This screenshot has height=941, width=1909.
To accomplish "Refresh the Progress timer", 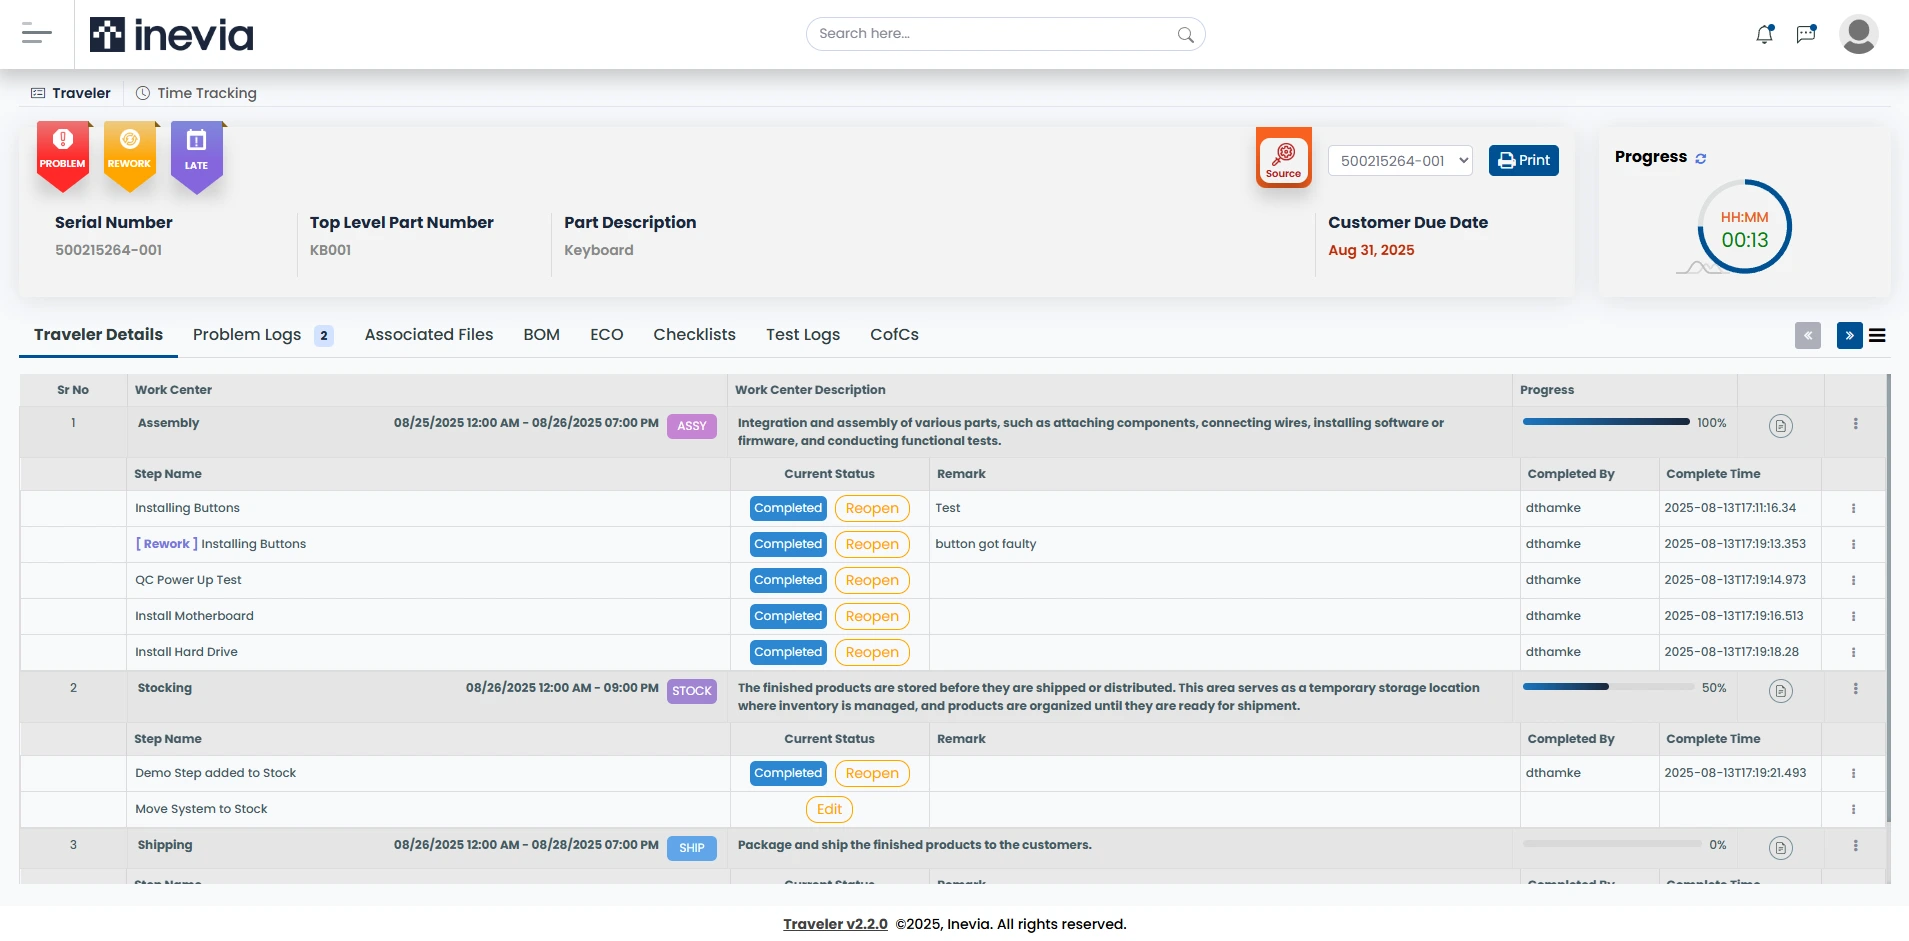I will (1701, 158).
